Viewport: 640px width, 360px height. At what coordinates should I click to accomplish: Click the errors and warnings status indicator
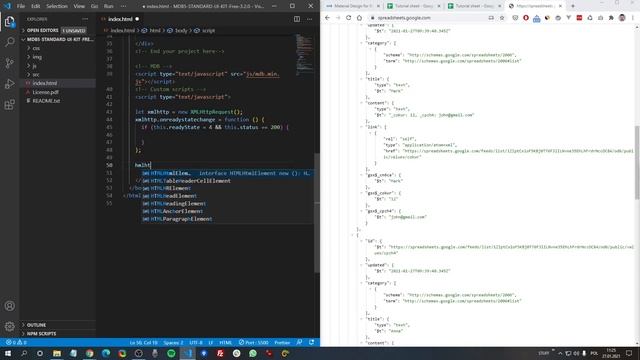16,342
